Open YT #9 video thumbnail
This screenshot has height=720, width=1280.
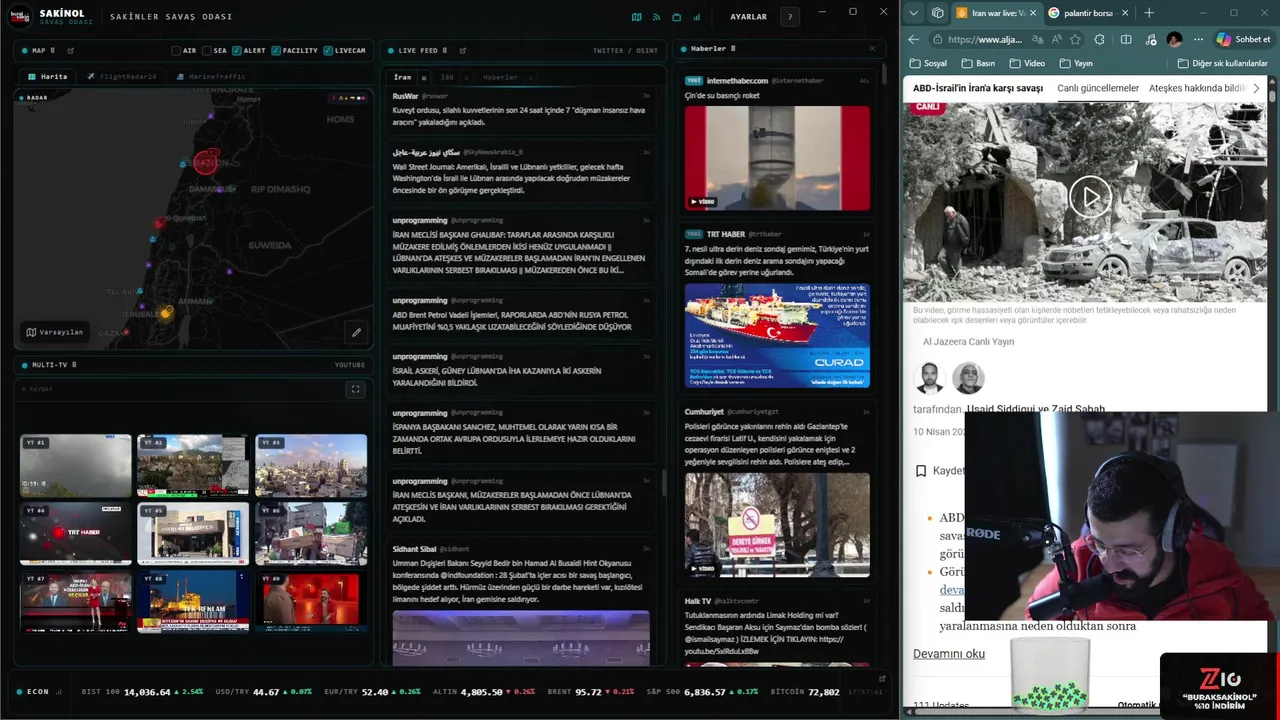point(311,601)
